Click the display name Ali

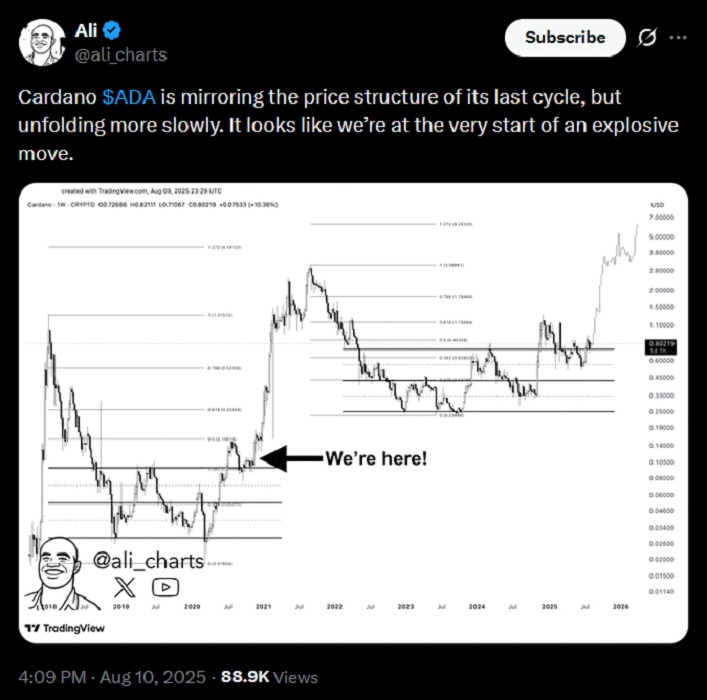click(x=86, y=30)
